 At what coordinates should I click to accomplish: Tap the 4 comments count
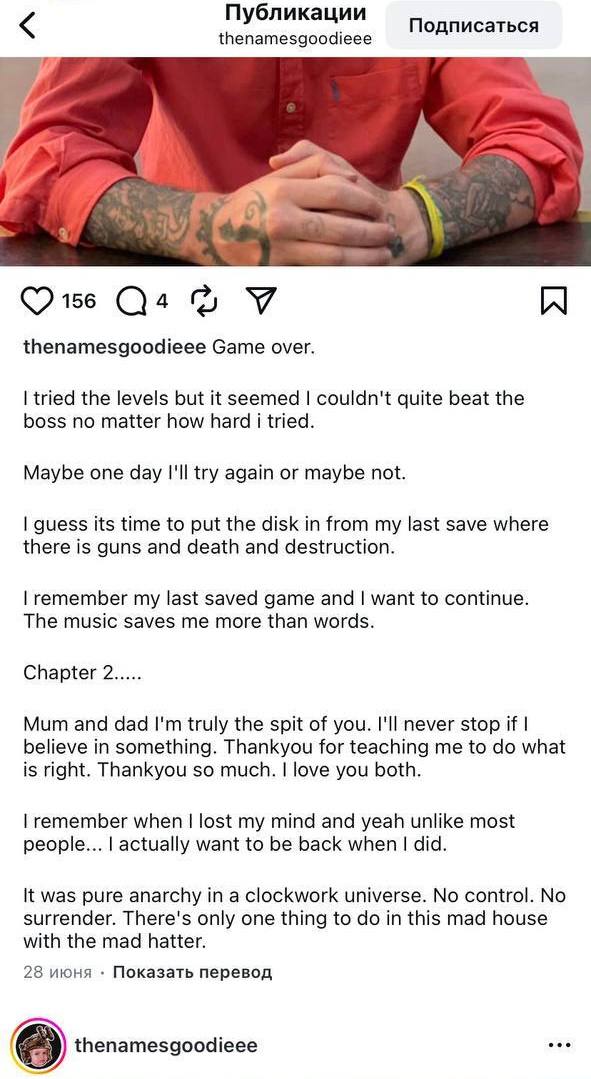tap(162, 301)
